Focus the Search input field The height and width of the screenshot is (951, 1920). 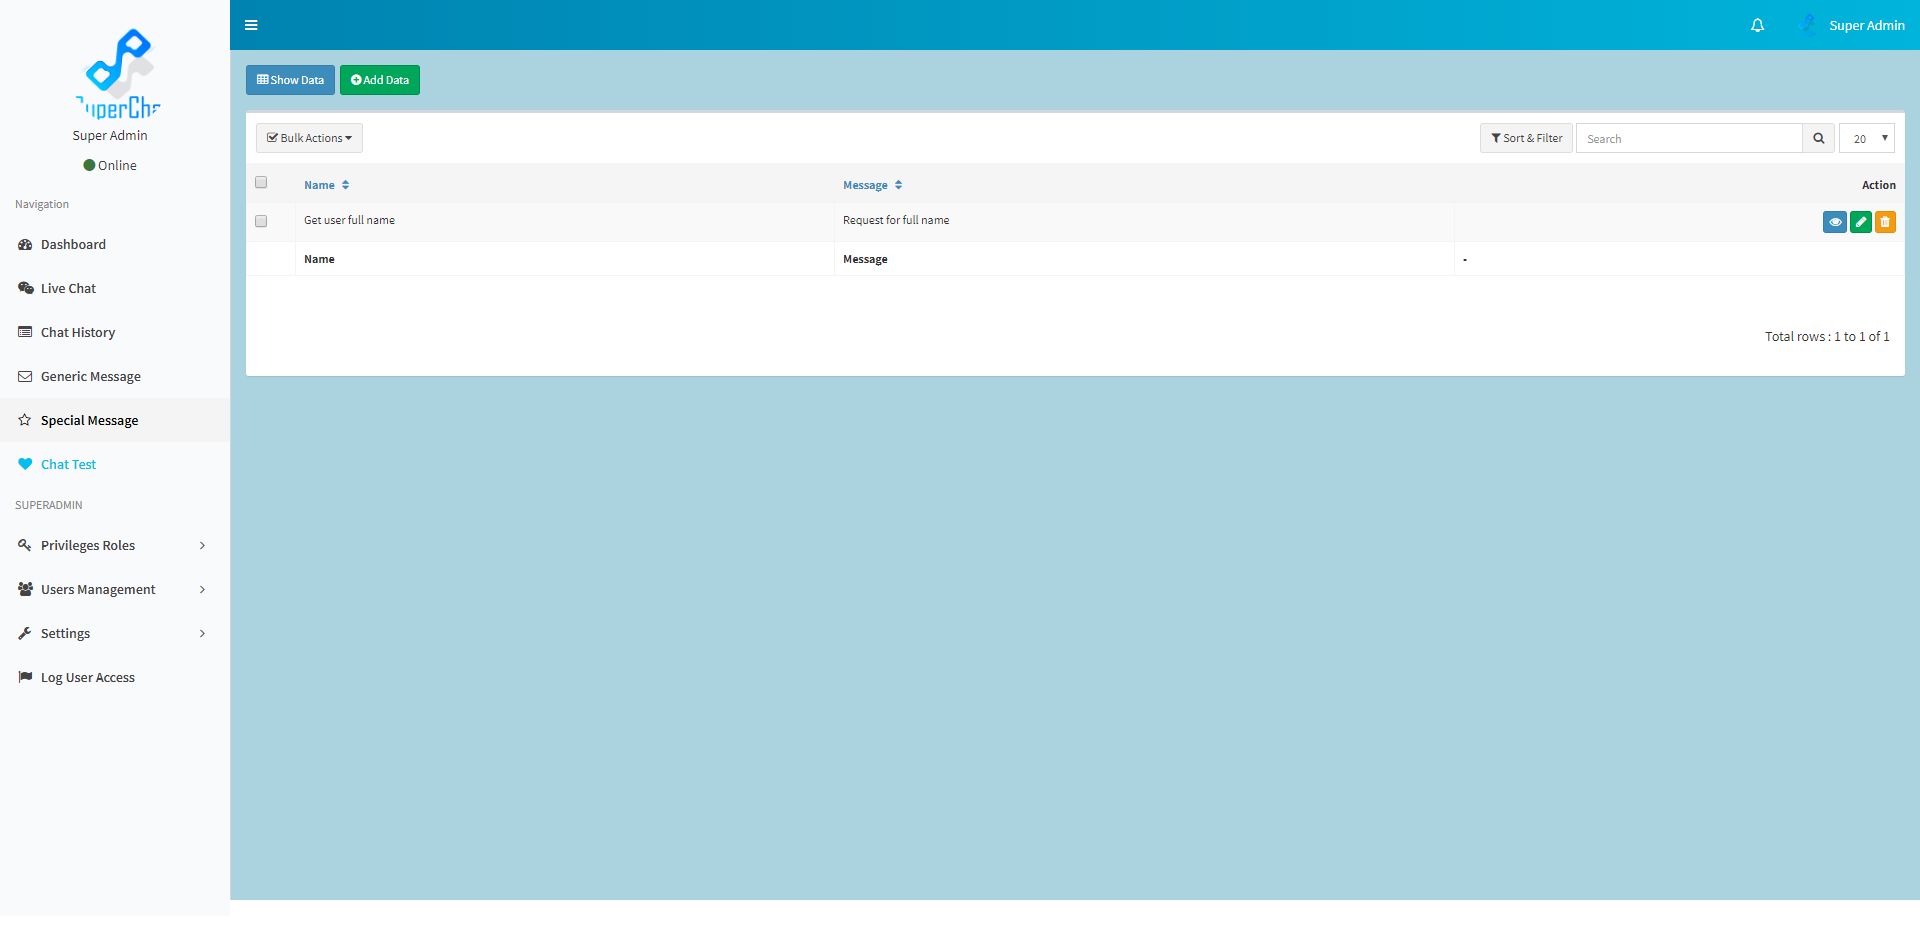point(1689,138)
